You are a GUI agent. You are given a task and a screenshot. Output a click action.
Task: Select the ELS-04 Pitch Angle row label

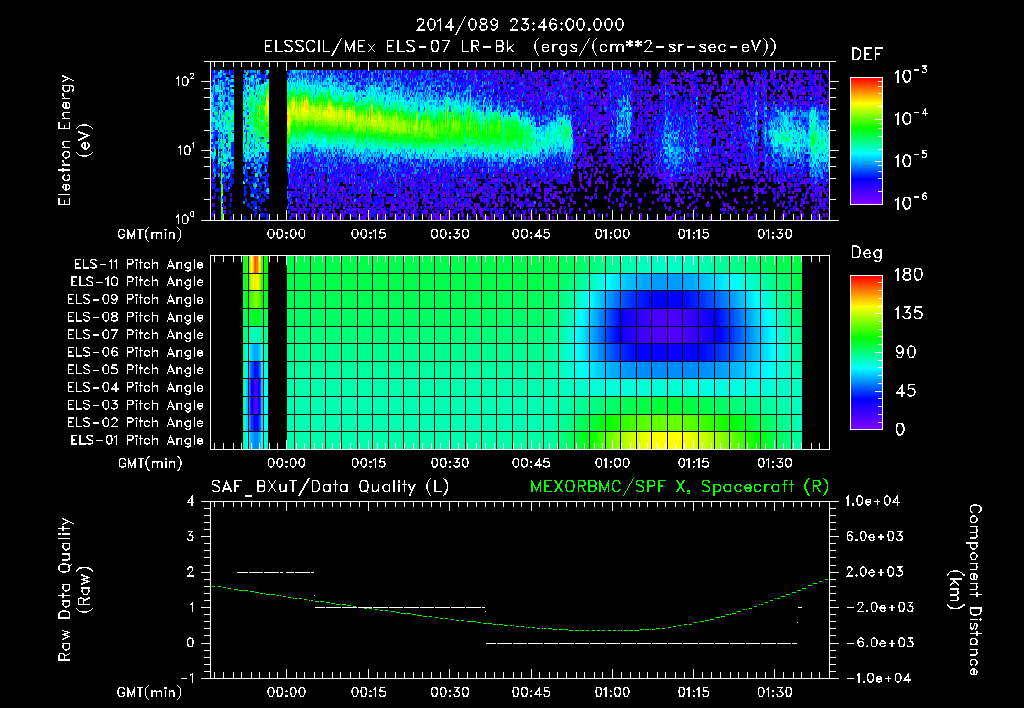pos(136,387)
